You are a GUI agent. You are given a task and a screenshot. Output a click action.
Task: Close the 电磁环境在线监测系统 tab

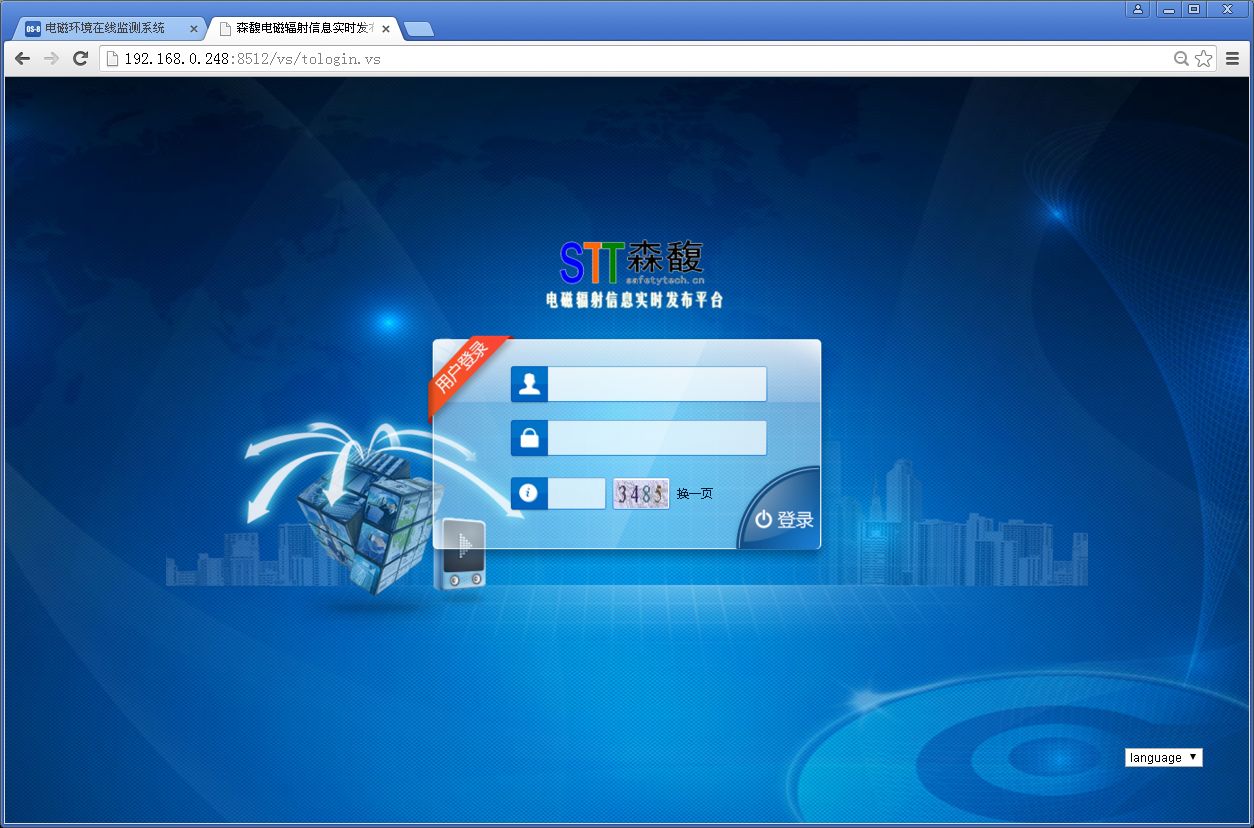click(194, 29)
